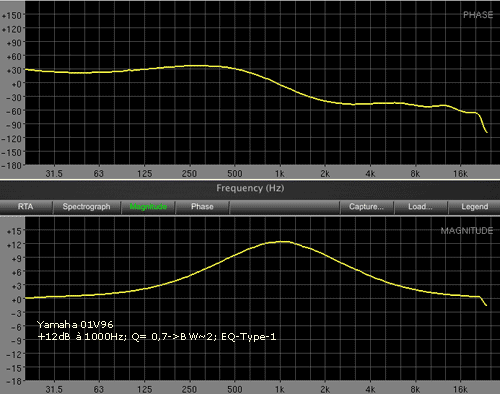500x394 pixels.
Task: Click the 16k label on magnitude axis
Action: tap(460, 389)
